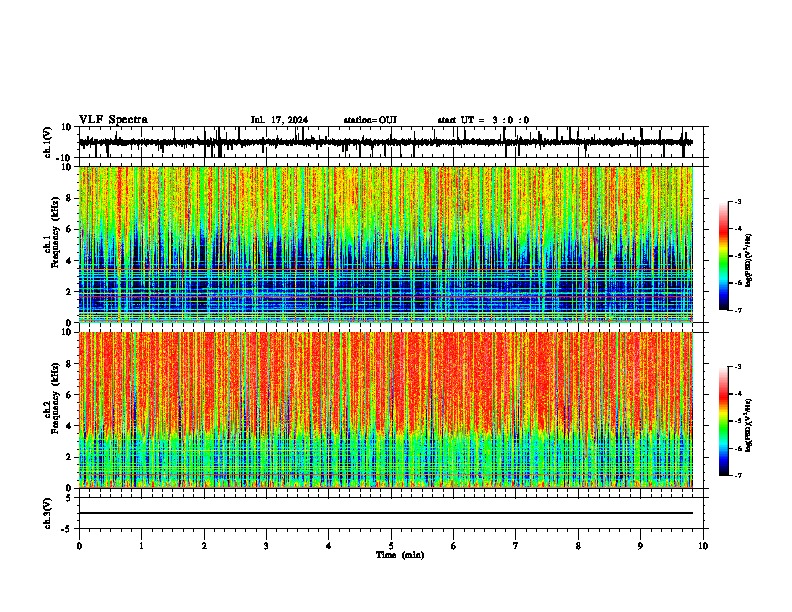
Task: Click time axis tick label "9"
Action: pos(640,546)
